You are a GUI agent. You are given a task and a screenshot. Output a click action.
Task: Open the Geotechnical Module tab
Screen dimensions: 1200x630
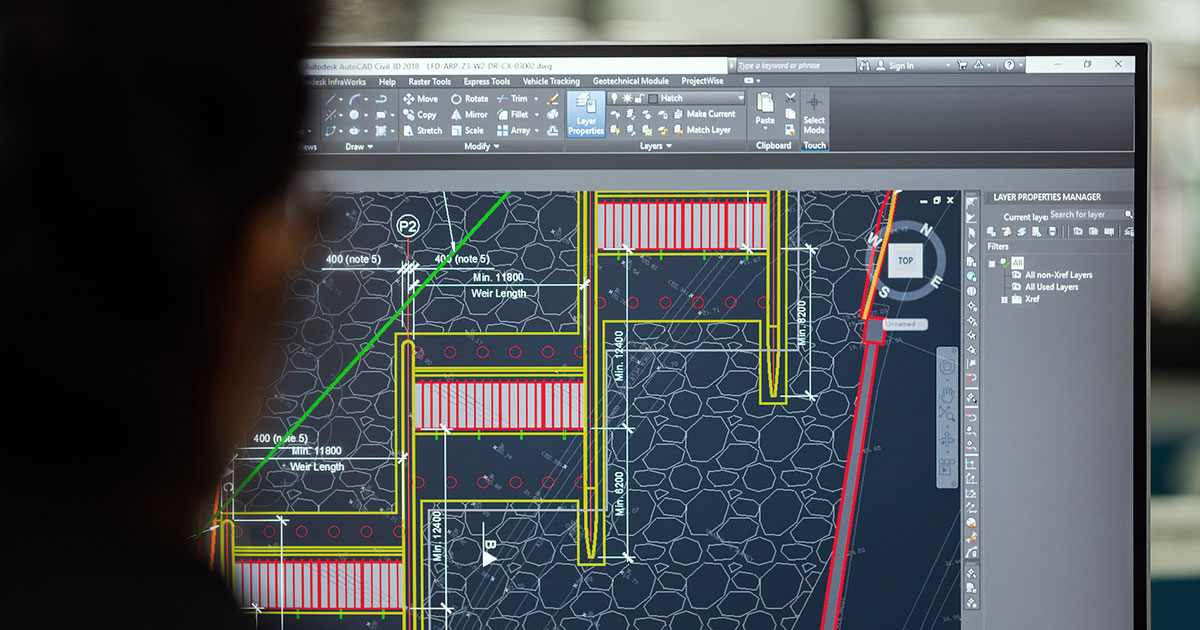[630, 82]
